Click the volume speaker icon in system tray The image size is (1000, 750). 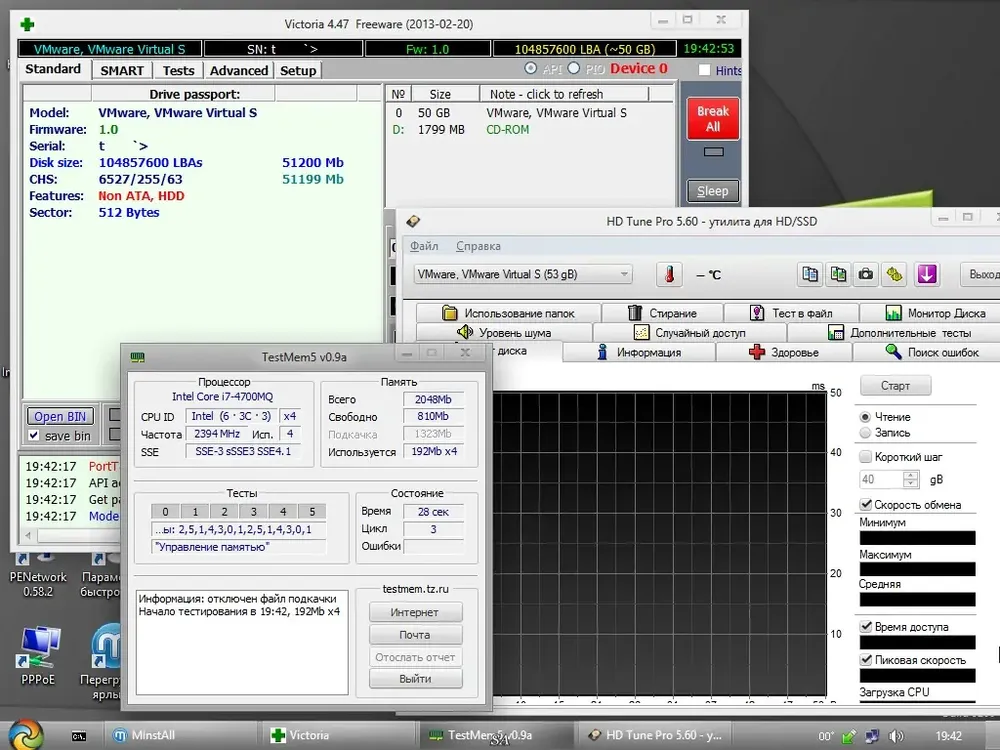tap(896, 736)
